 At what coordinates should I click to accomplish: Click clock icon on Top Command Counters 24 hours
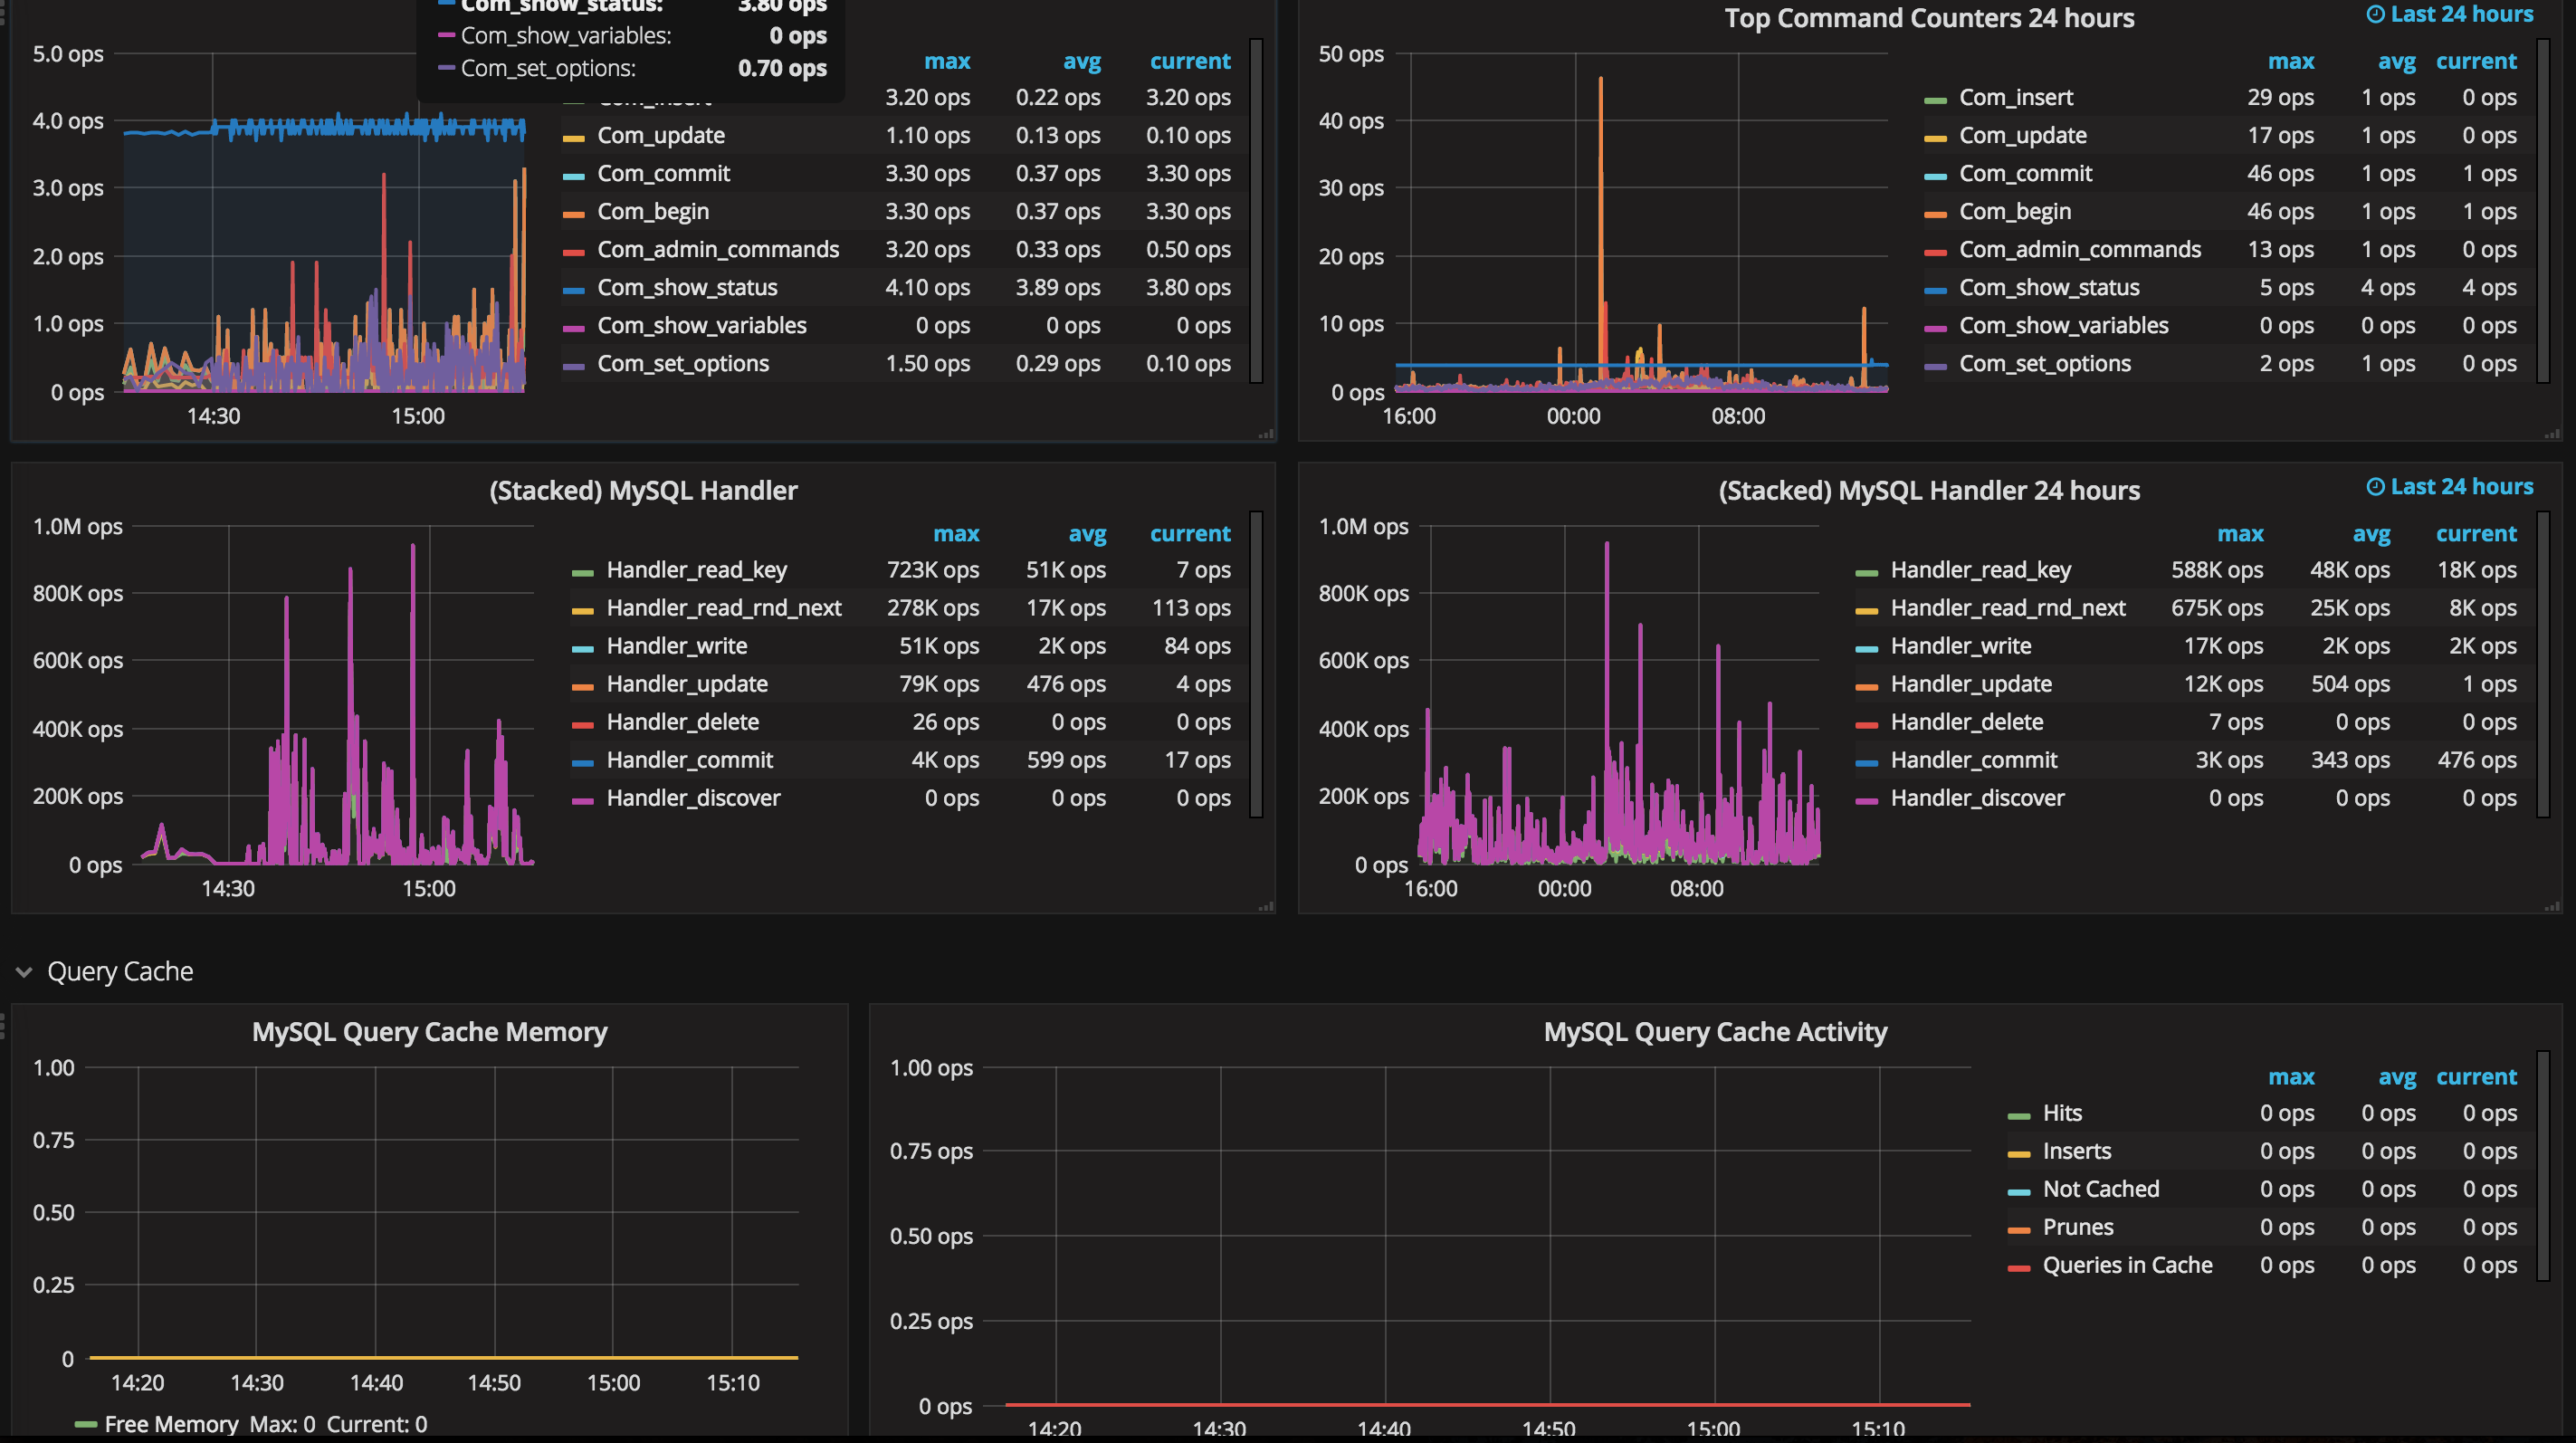click(2375, 14)
